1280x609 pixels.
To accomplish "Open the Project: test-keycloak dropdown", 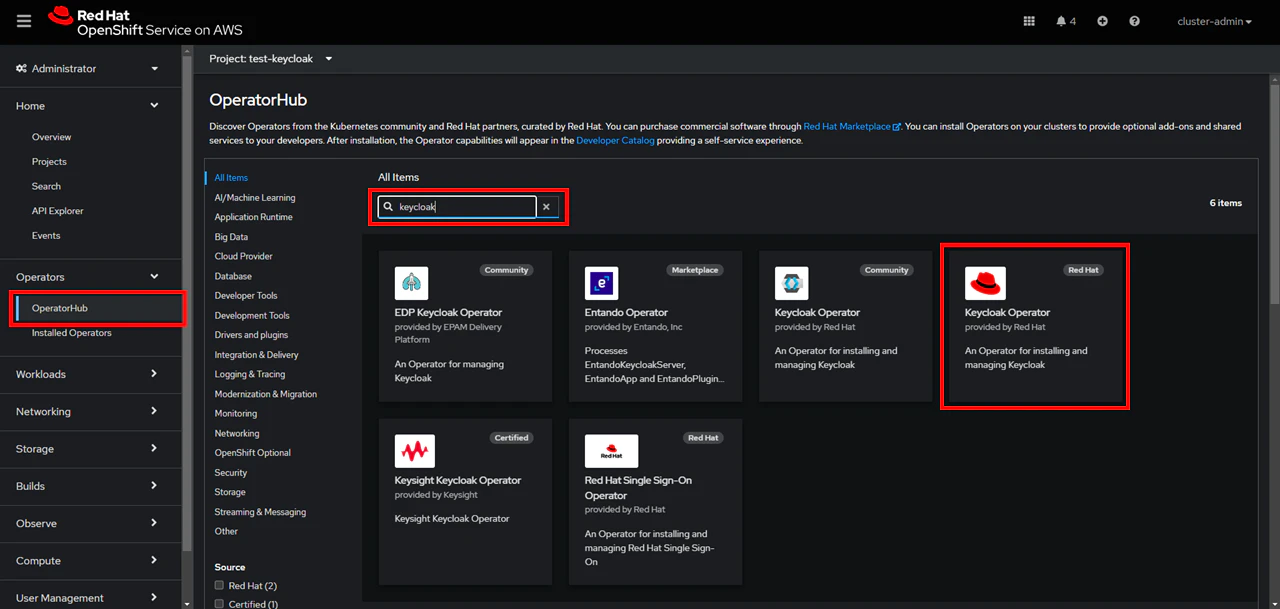I will click(x=271, y=59).
